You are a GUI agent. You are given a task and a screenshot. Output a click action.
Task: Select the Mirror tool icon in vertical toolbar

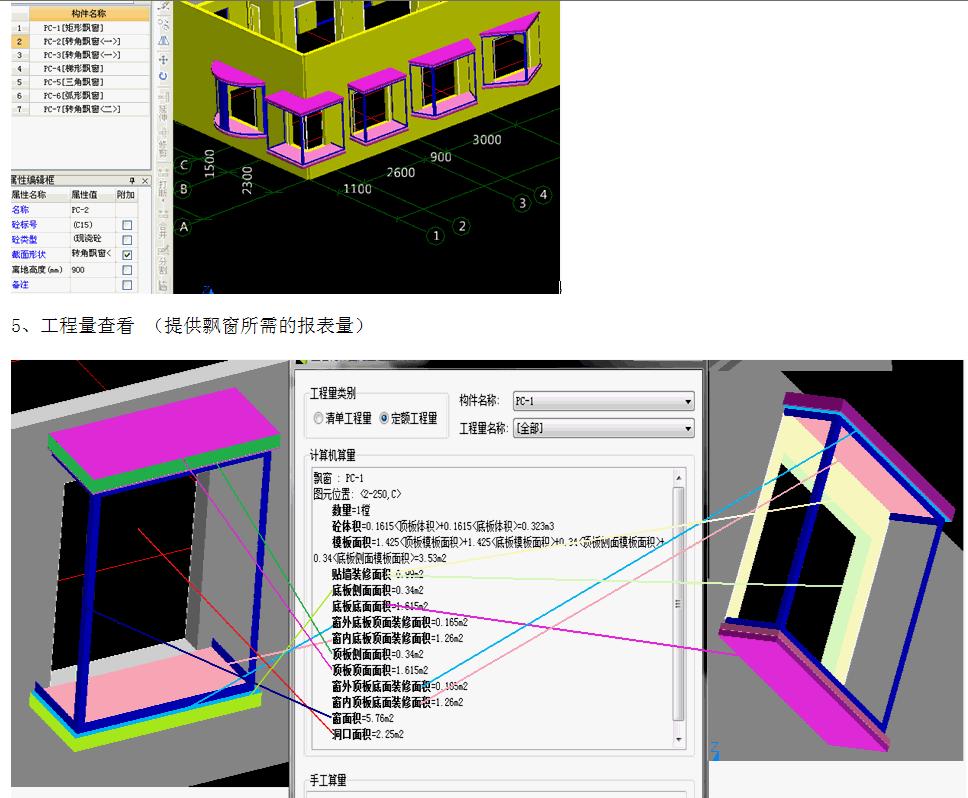[163, 41]
